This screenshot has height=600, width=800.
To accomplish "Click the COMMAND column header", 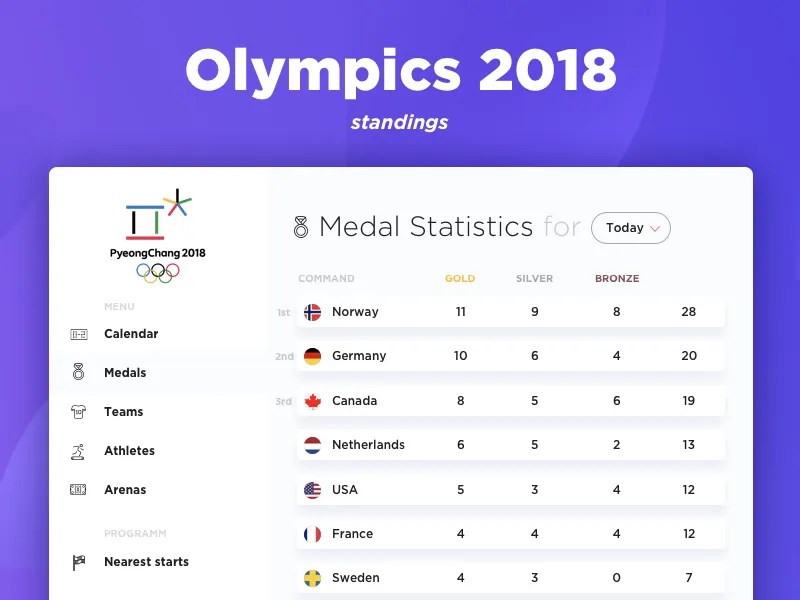I will pyautogui.click(x=326, y=278).
